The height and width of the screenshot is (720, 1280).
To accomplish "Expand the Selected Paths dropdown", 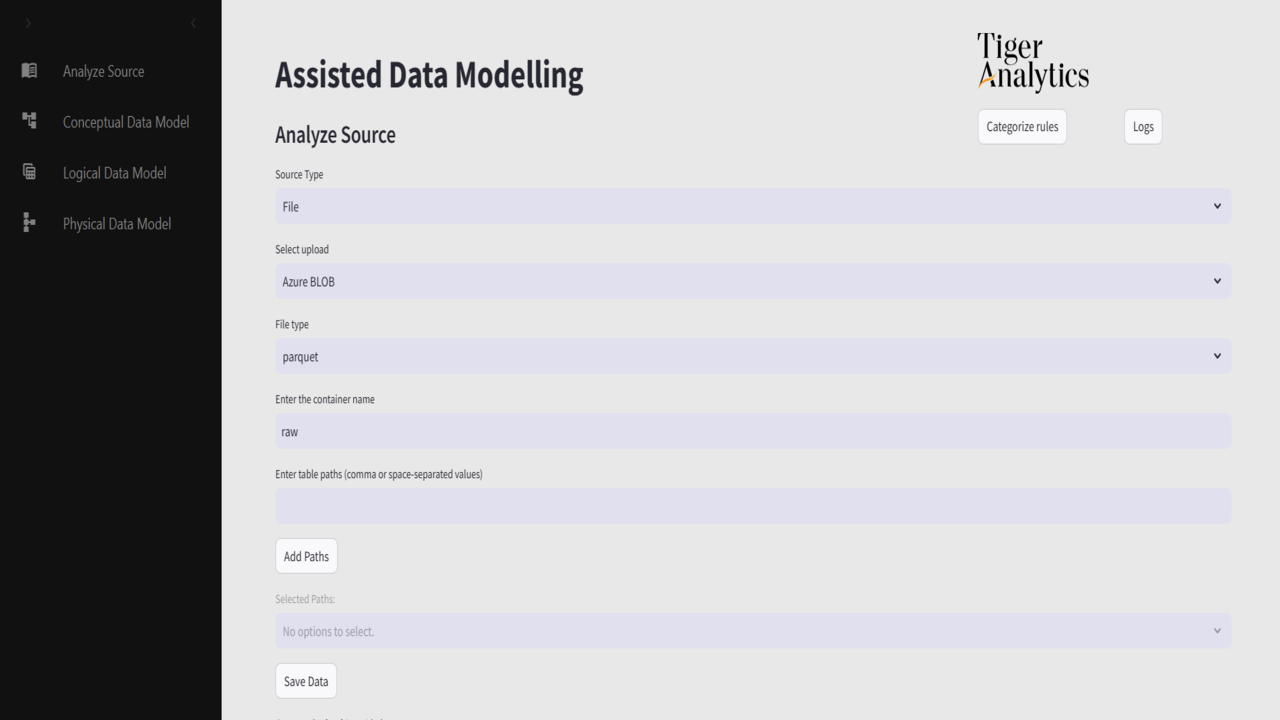I will (x=752, y=631).
